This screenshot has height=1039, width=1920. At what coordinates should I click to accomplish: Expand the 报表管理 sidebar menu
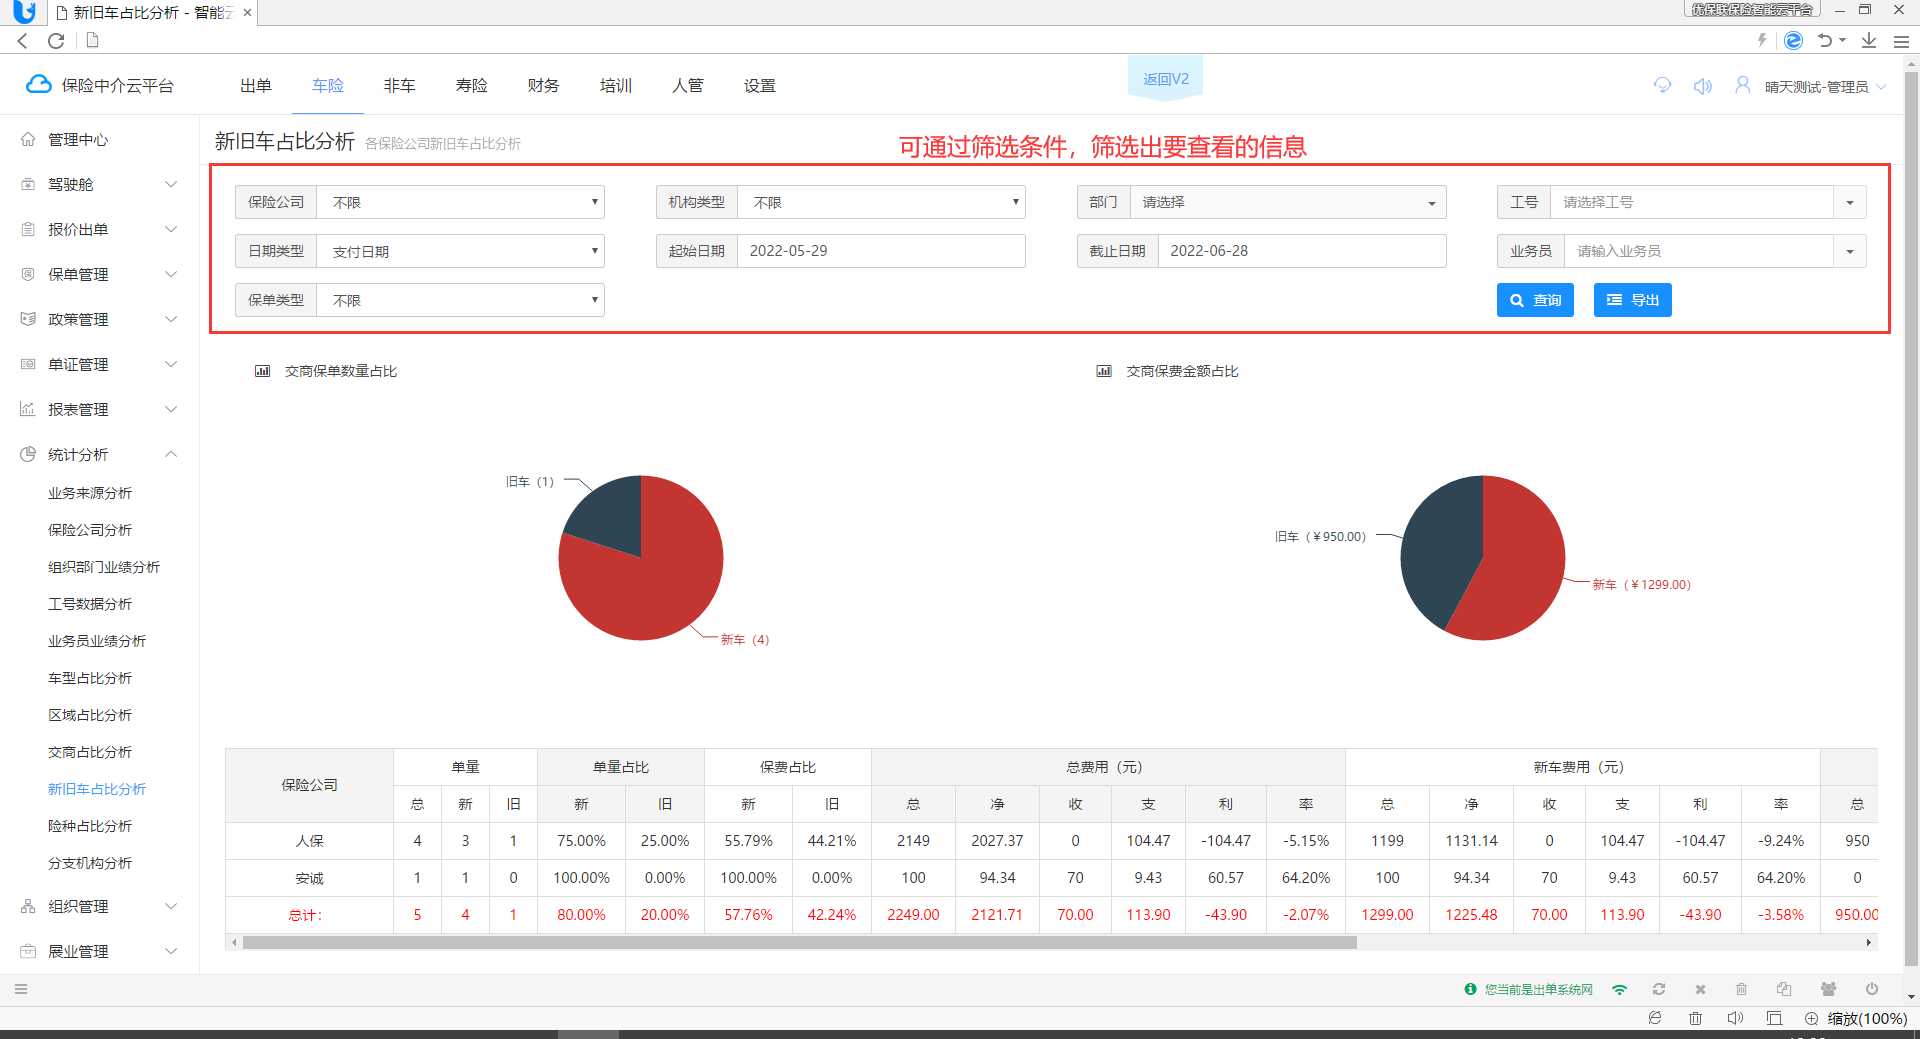pos(100,409)
